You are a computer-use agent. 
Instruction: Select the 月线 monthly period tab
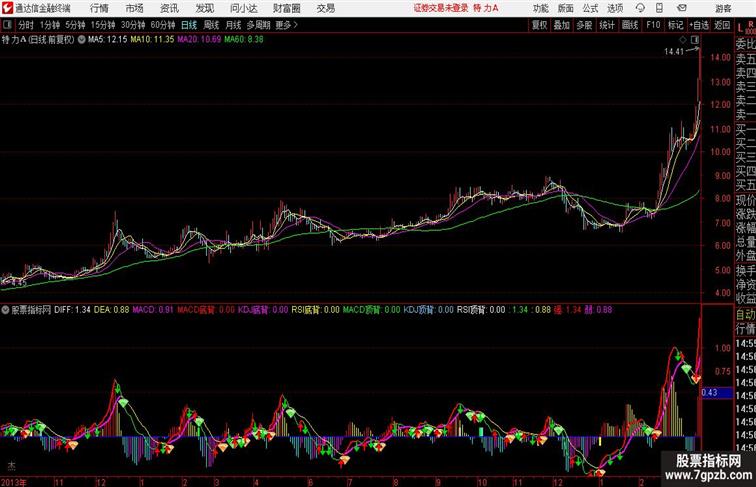[x=233, y=25]
